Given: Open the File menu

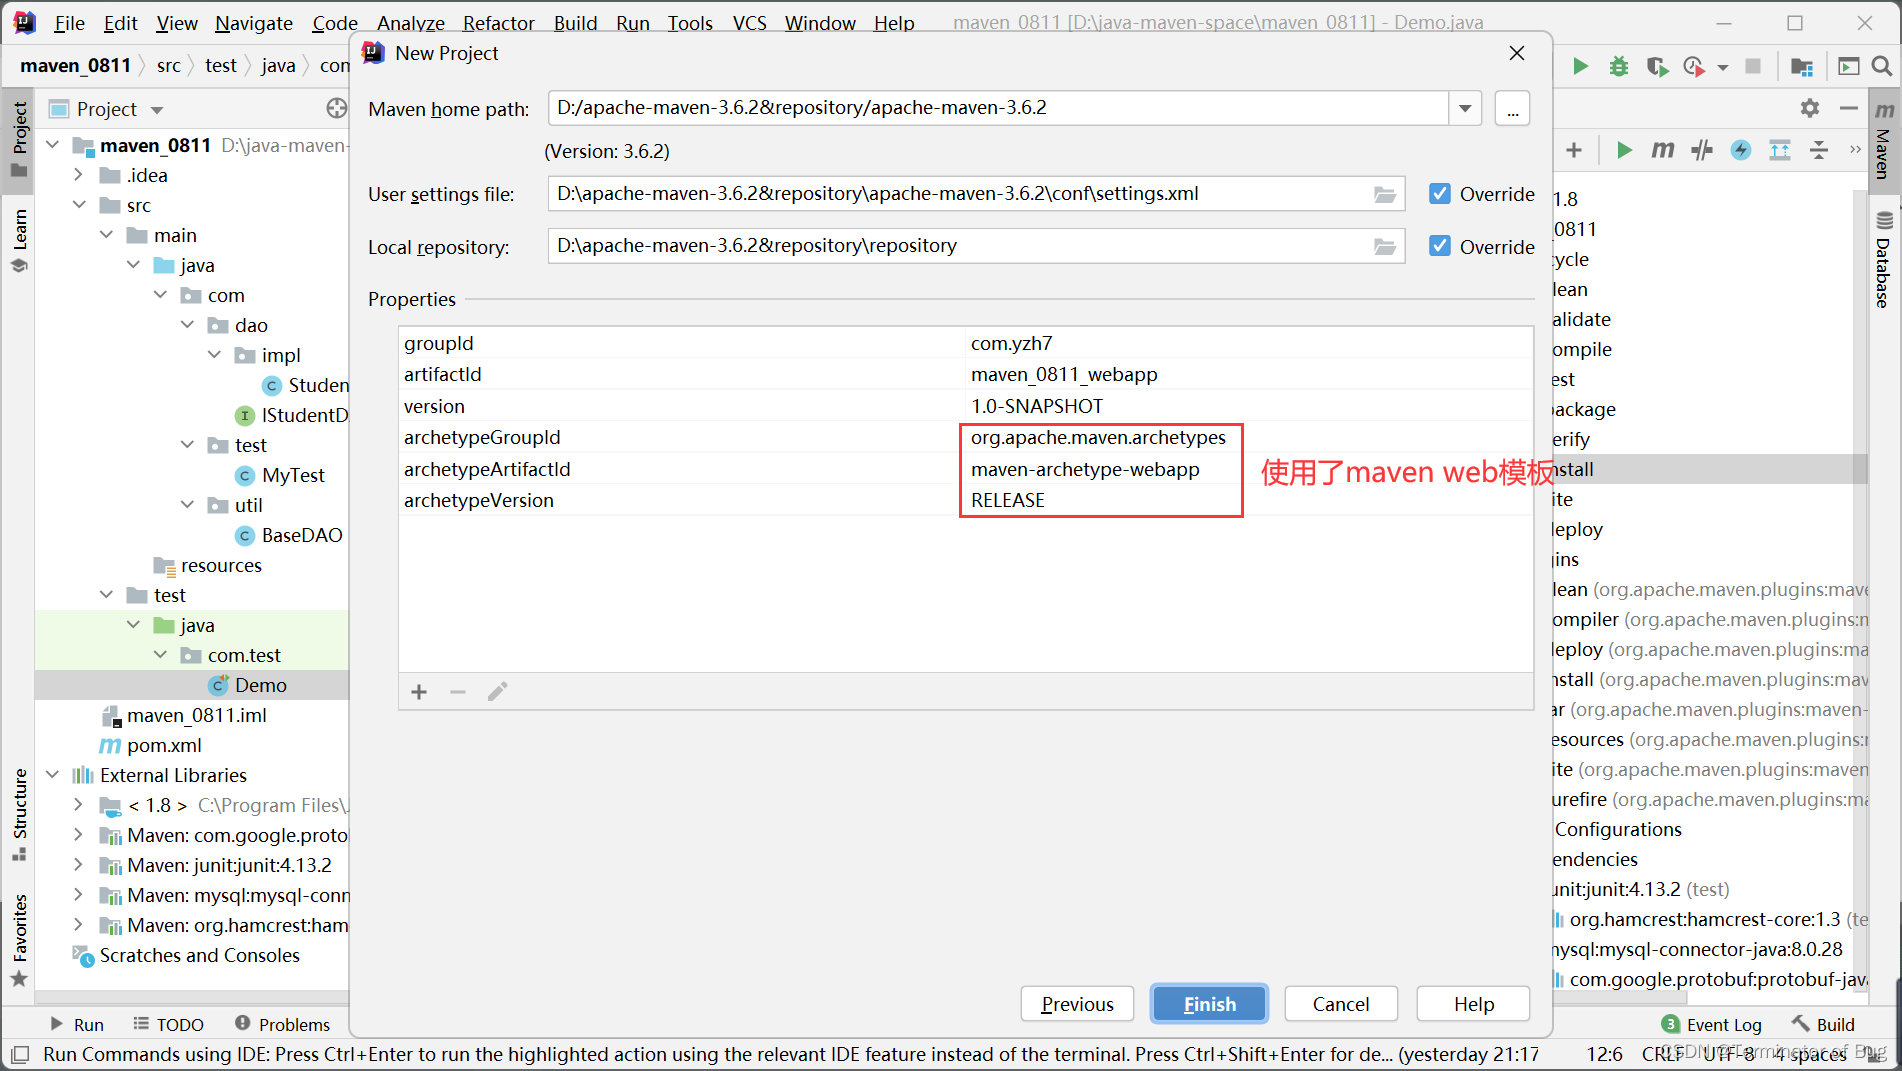Looking at the screenshot, I should 69,23.
